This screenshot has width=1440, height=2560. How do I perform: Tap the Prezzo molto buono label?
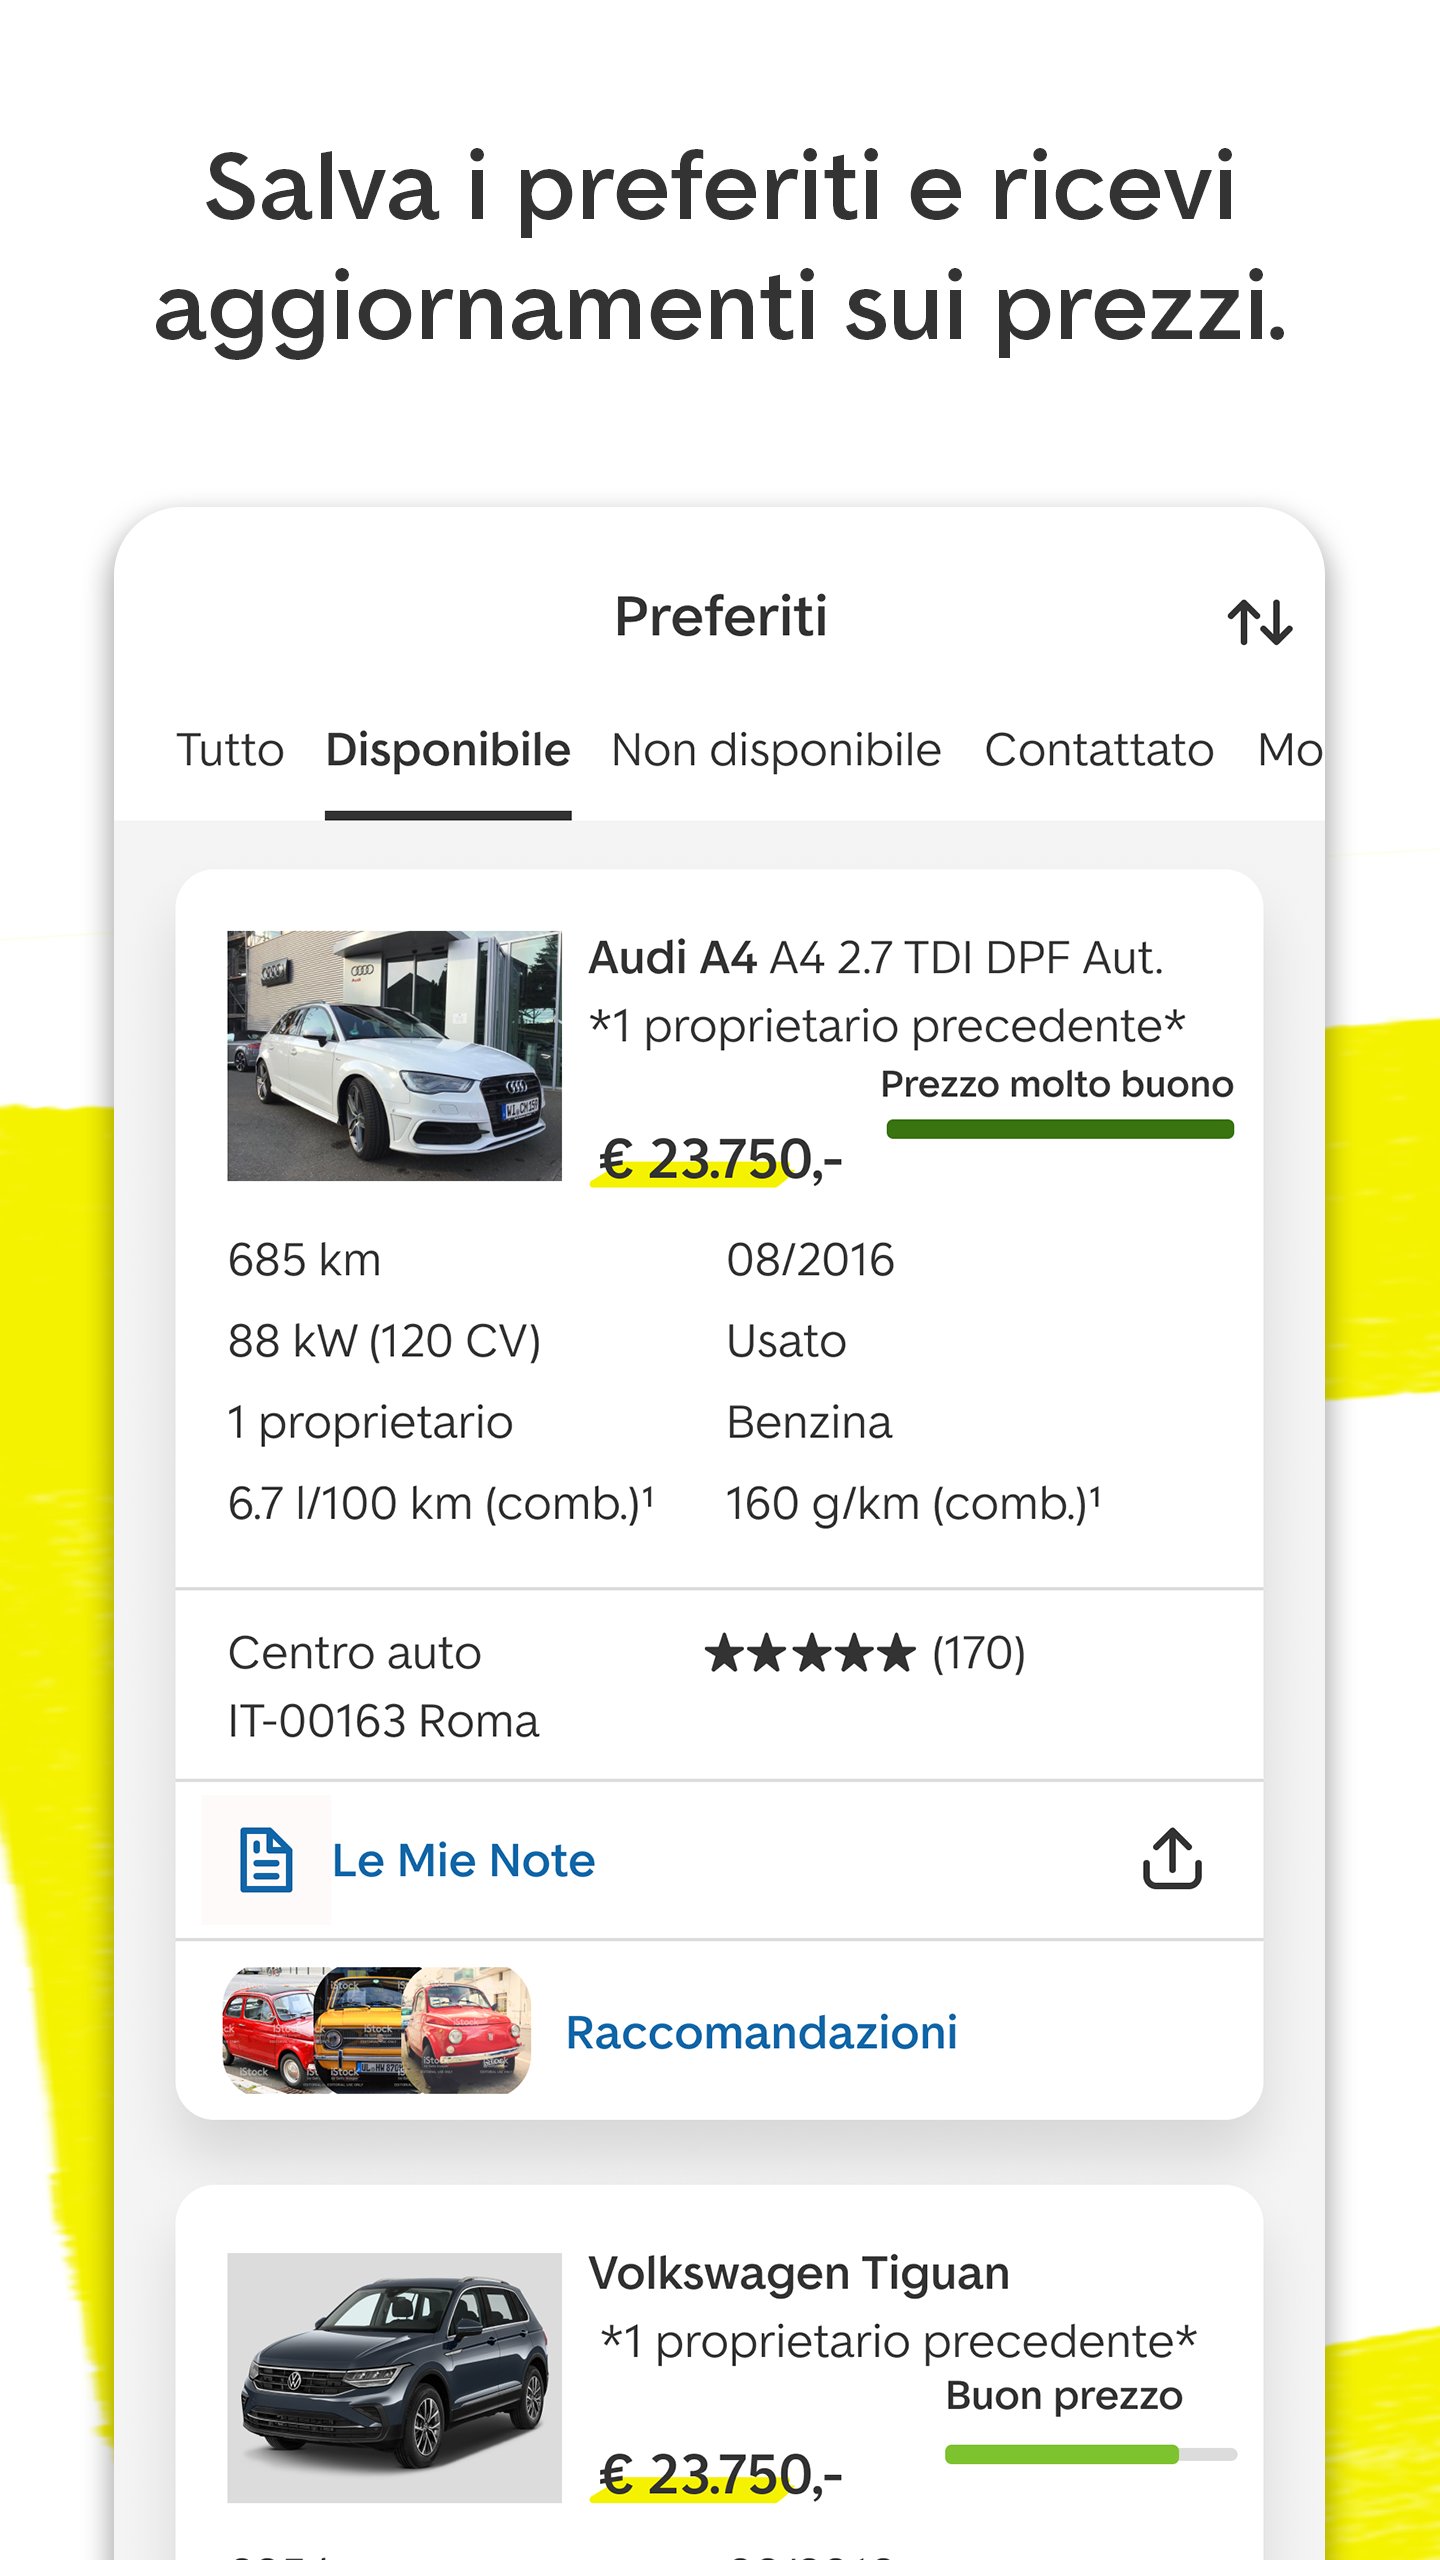(1057, 1084)
